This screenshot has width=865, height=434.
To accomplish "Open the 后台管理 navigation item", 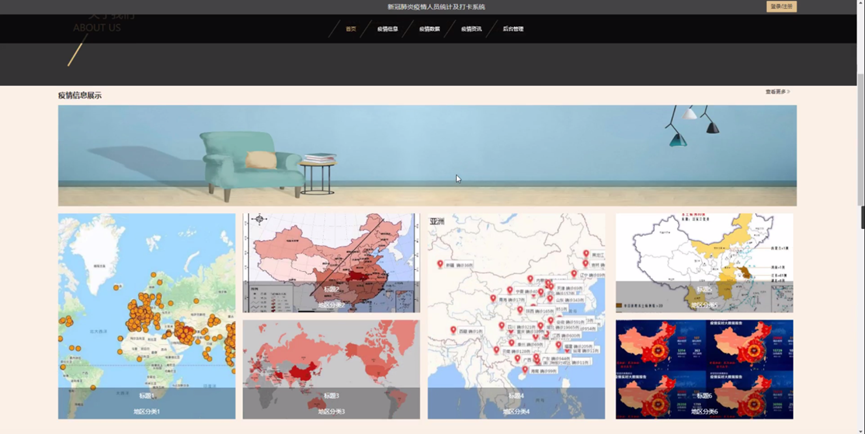I will pos(513,29).
